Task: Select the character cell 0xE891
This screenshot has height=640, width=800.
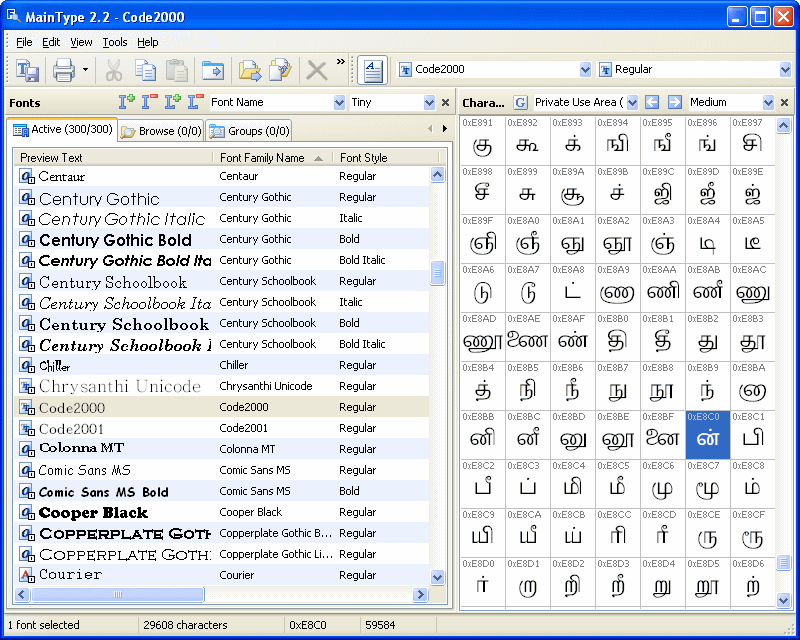Action: coord(483,141)
